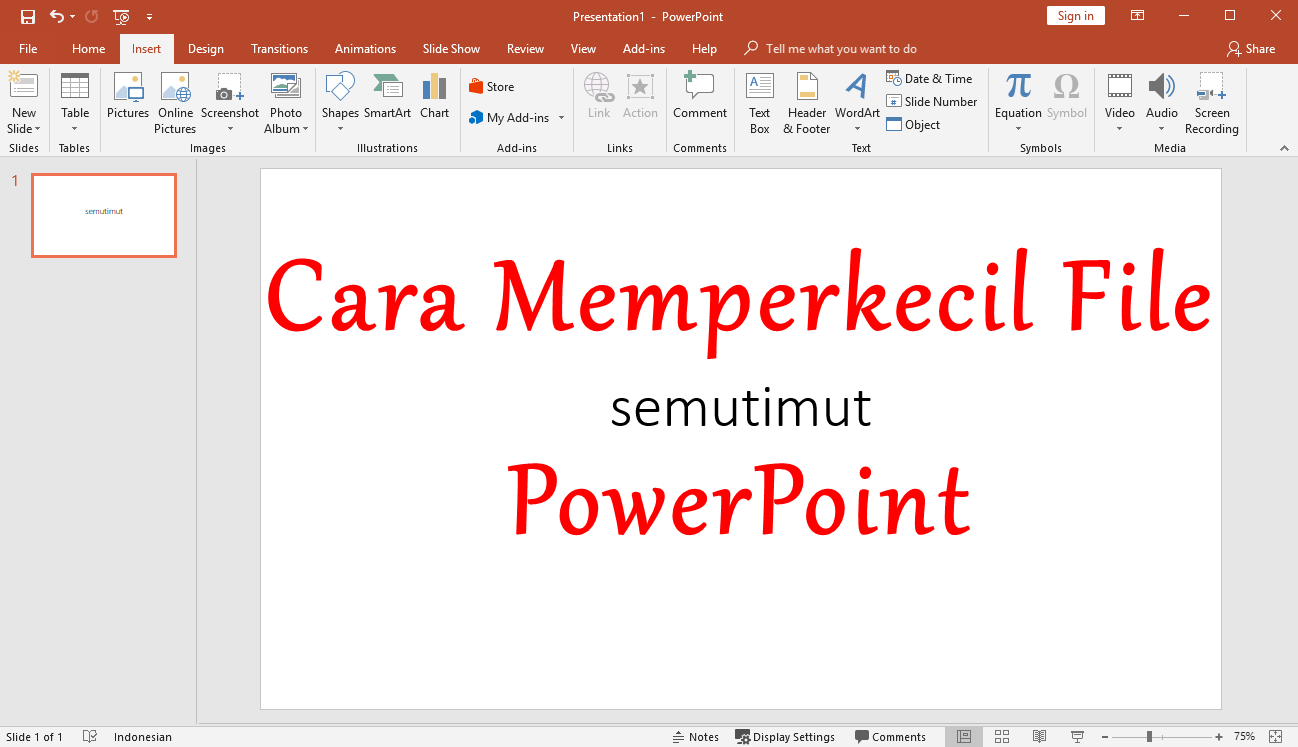Insert Pictures from this device
Viewport: 1298px width, 747px height.
point(128,97)
